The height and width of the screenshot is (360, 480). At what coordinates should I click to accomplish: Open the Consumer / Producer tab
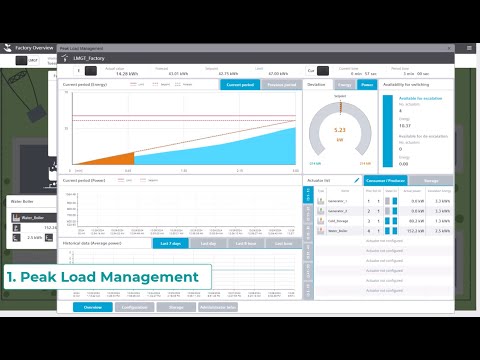[385, 180]
